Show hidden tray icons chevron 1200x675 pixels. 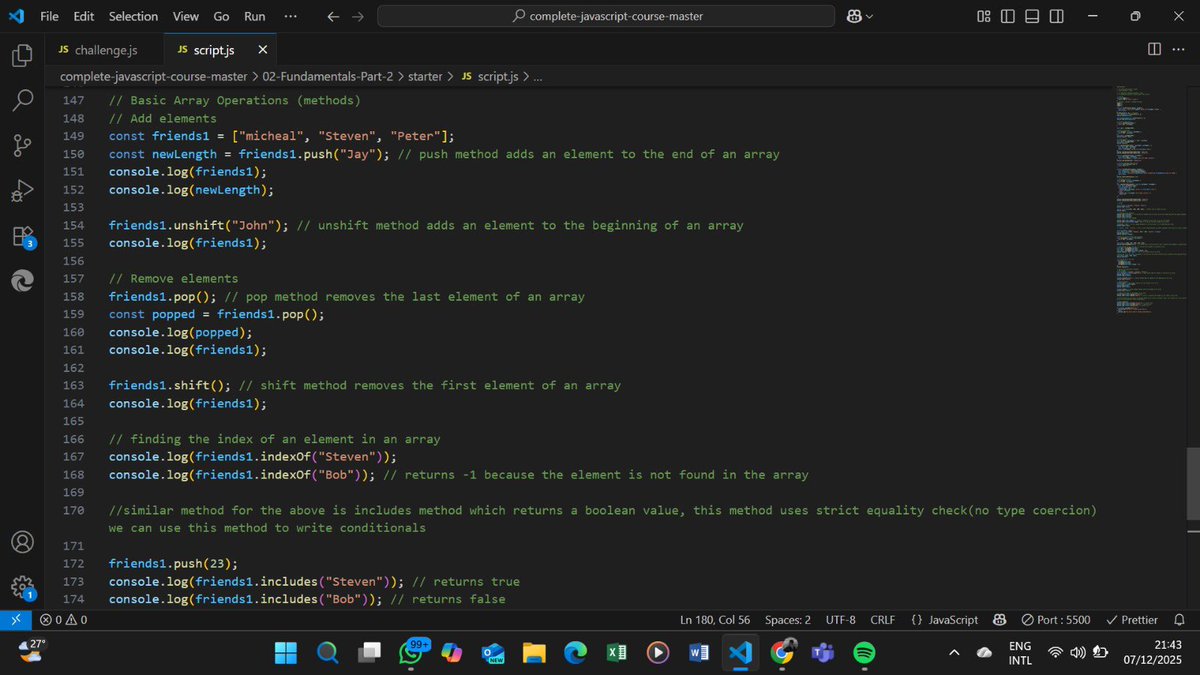(953, 652)
